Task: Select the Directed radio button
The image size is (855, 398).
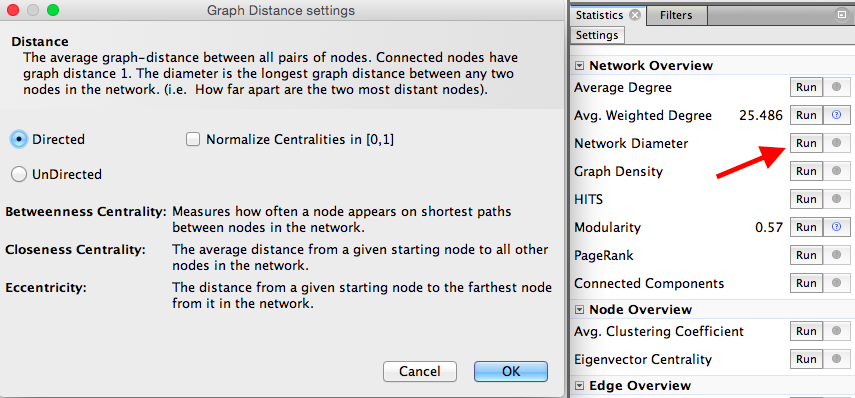Action: pos(19,140)
